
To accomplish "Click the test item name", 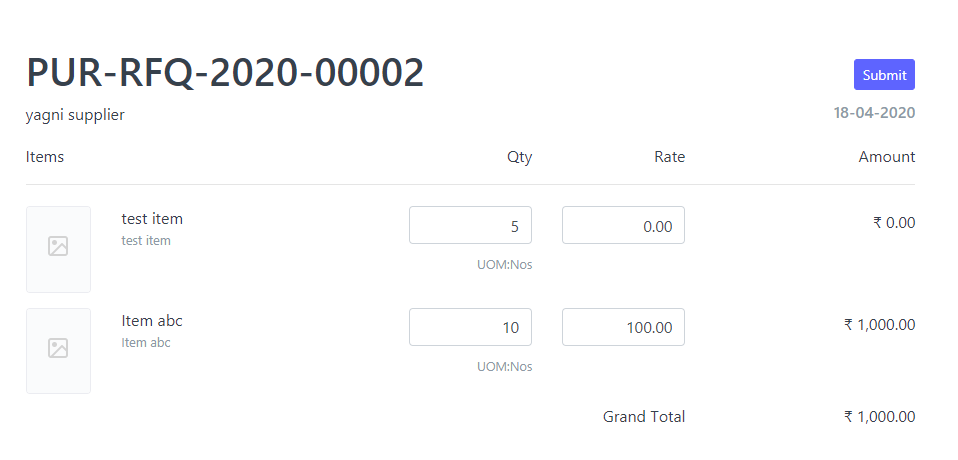I will [152, 219].
